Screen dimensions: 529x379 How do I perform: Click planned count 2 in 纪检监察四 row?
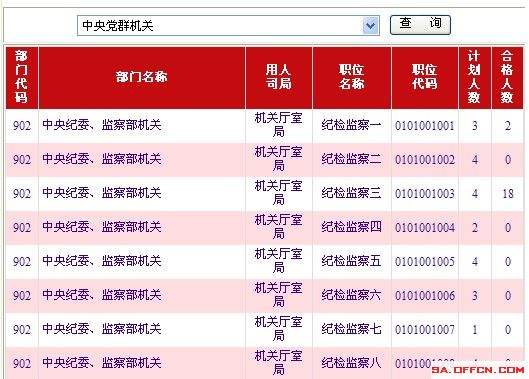pyautogui.click(x=475, y=227)
